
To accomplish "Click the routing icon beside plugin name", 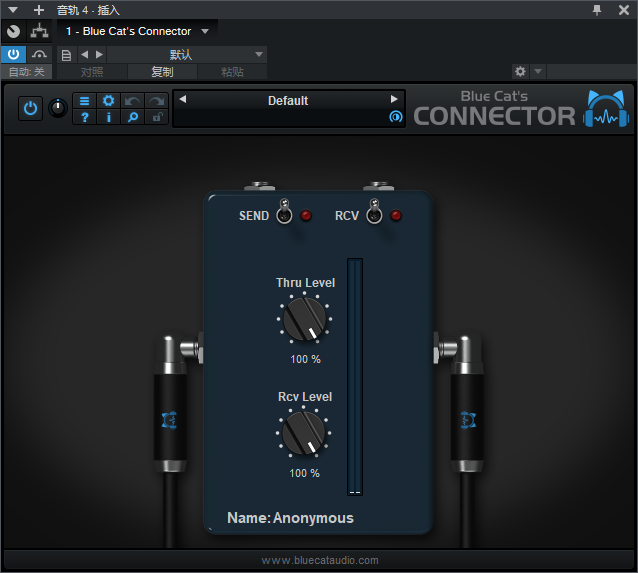I will point(39,31).
